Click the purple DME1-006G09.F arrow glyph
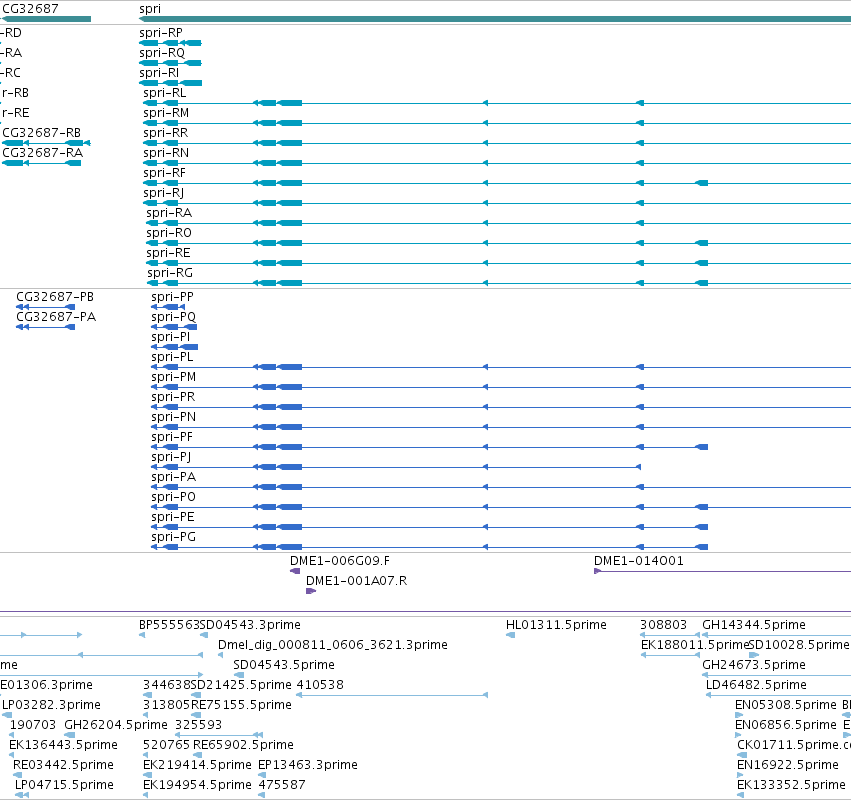 pyautogui.click(x=295, y=571)
